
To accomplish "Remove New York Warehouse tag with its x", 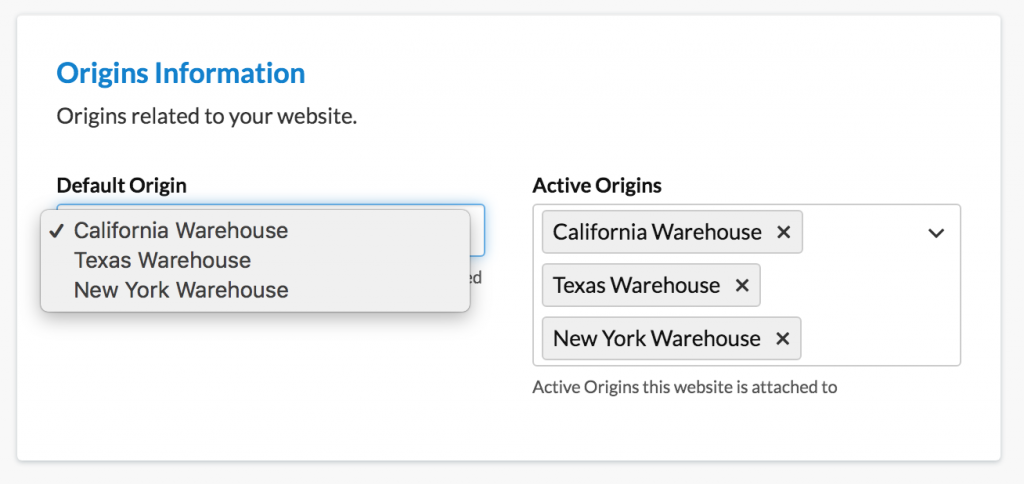I will pos(783,338).
